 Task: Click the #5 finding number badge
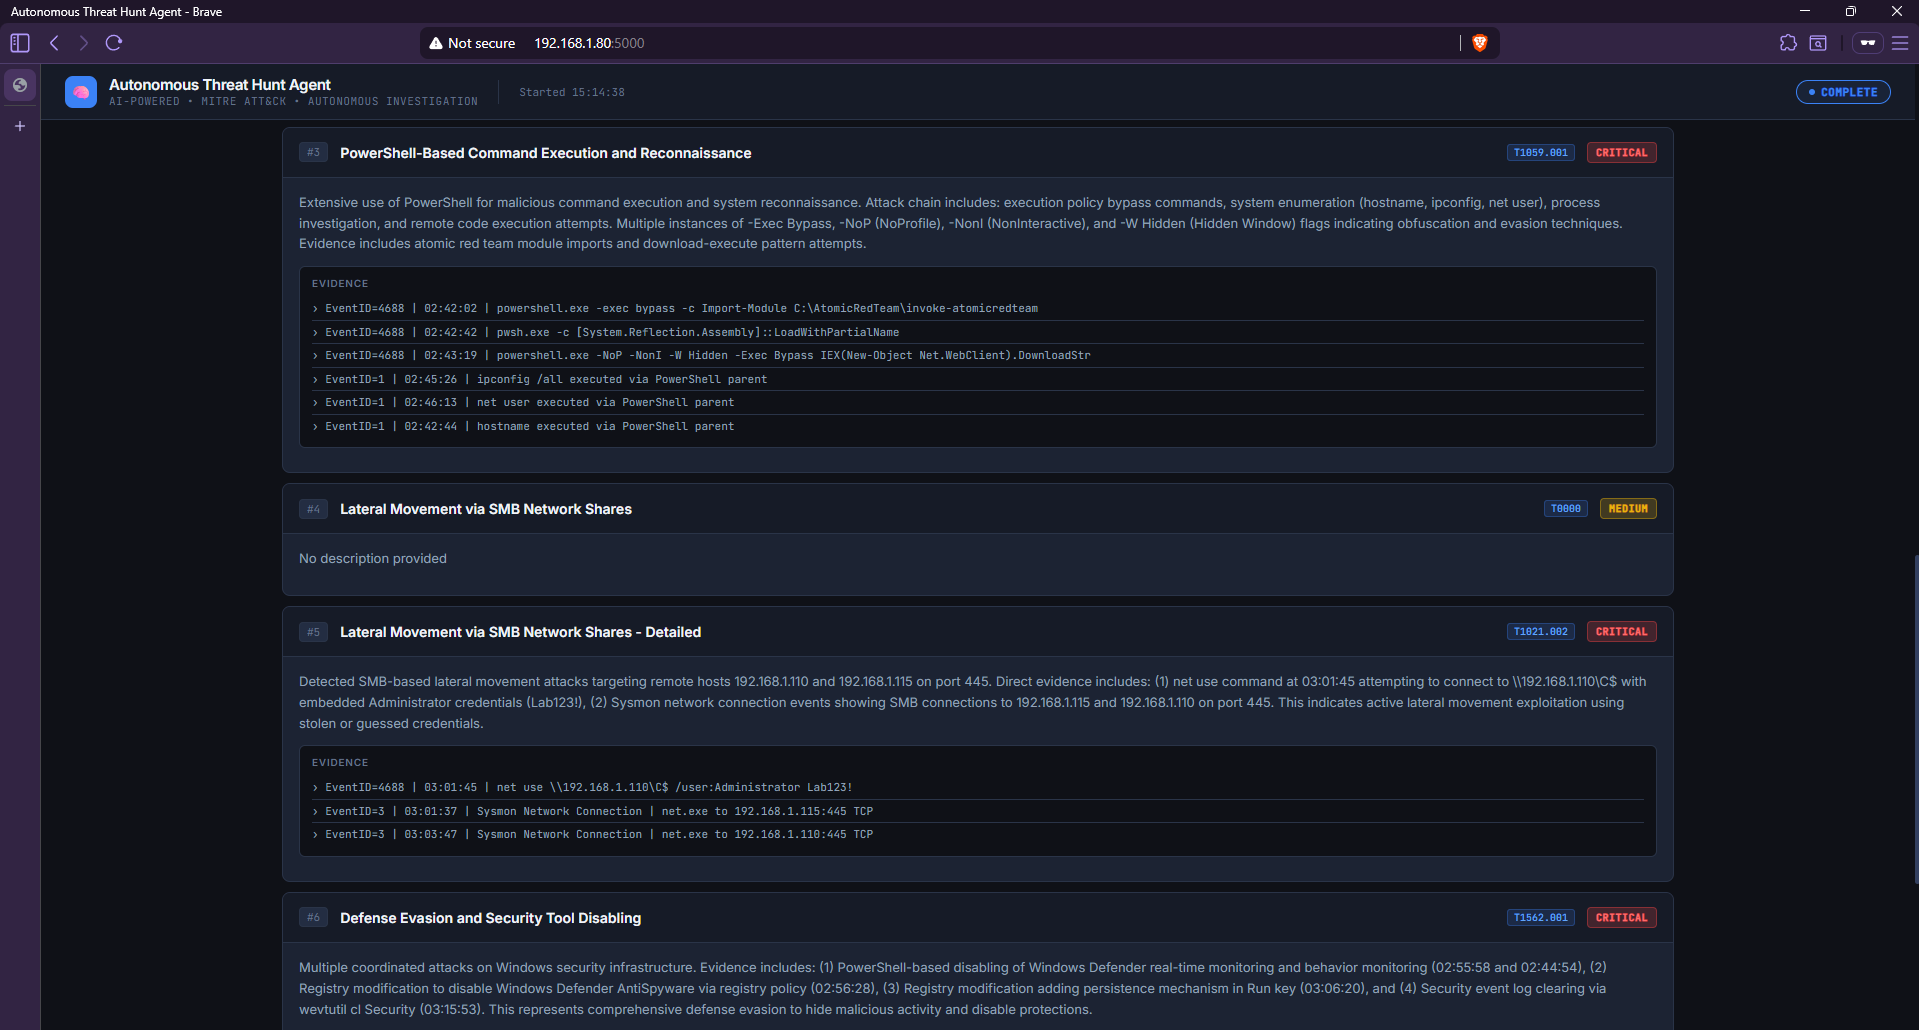click(x=313, y=632)
